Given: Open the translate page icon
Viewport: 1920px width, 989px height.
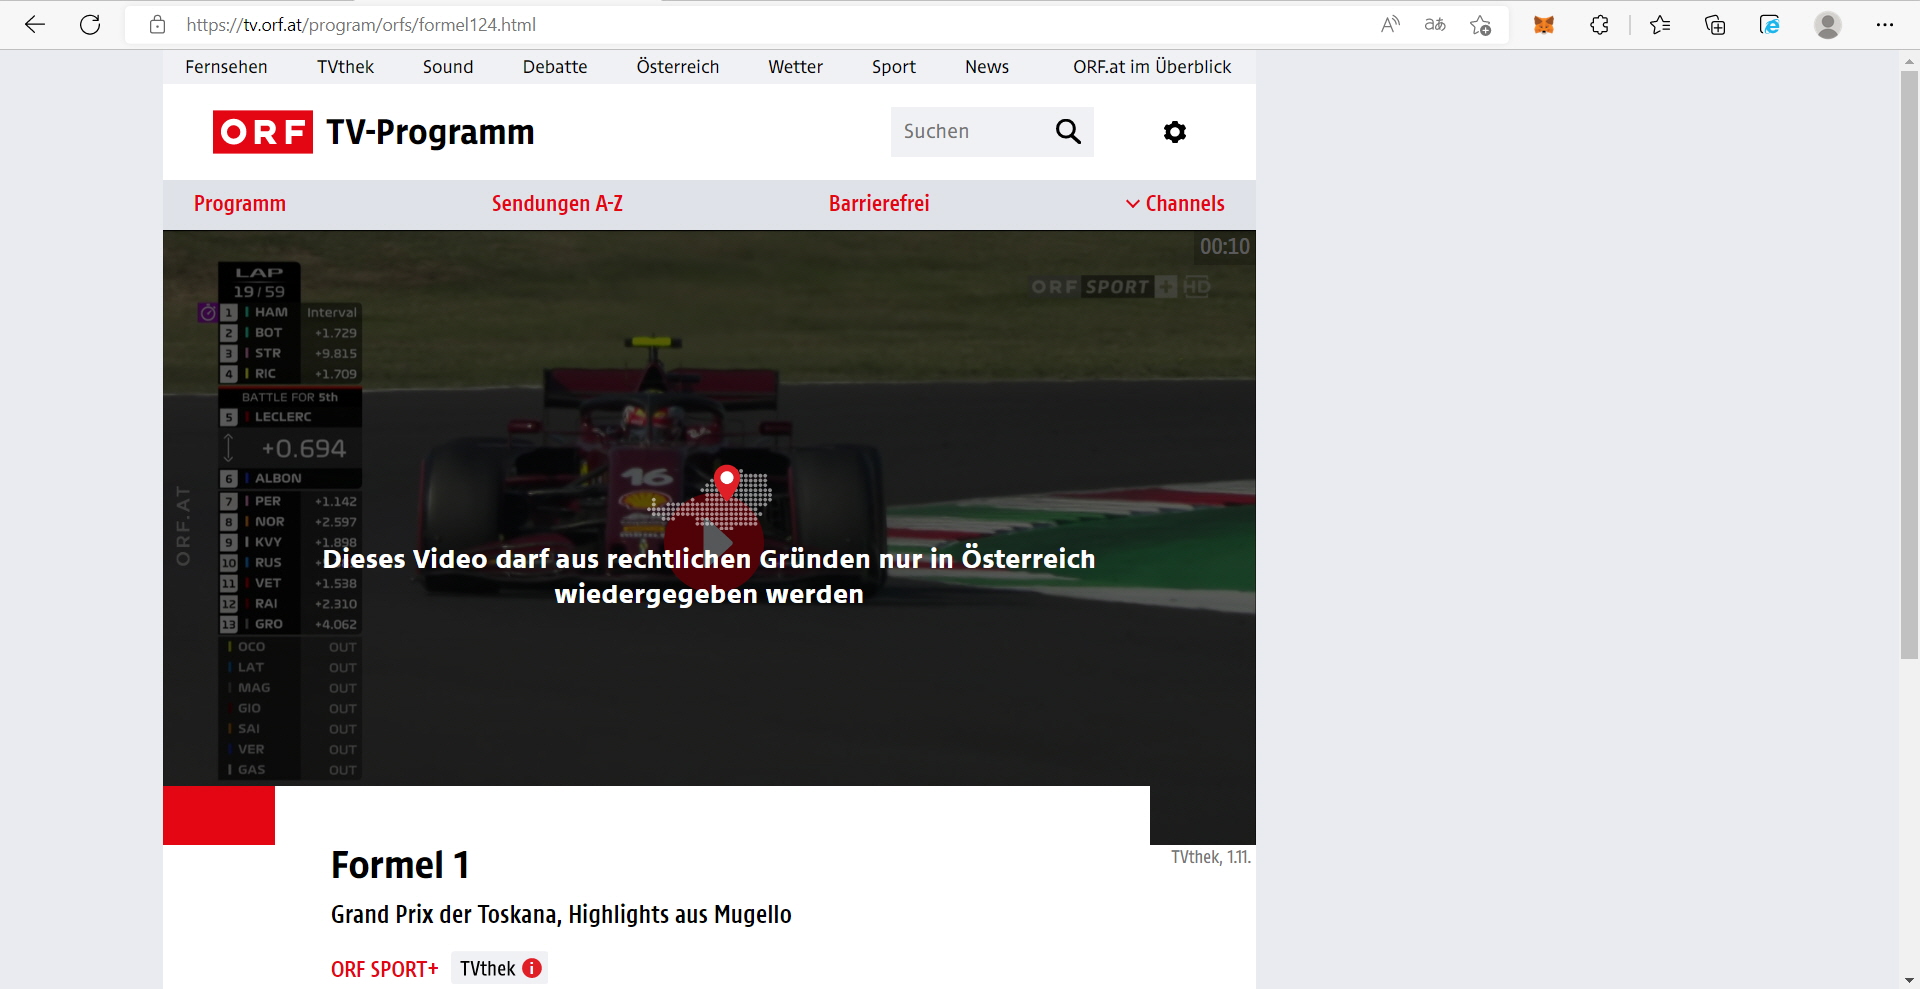Looking at the screenshot, I should 1435,25.
